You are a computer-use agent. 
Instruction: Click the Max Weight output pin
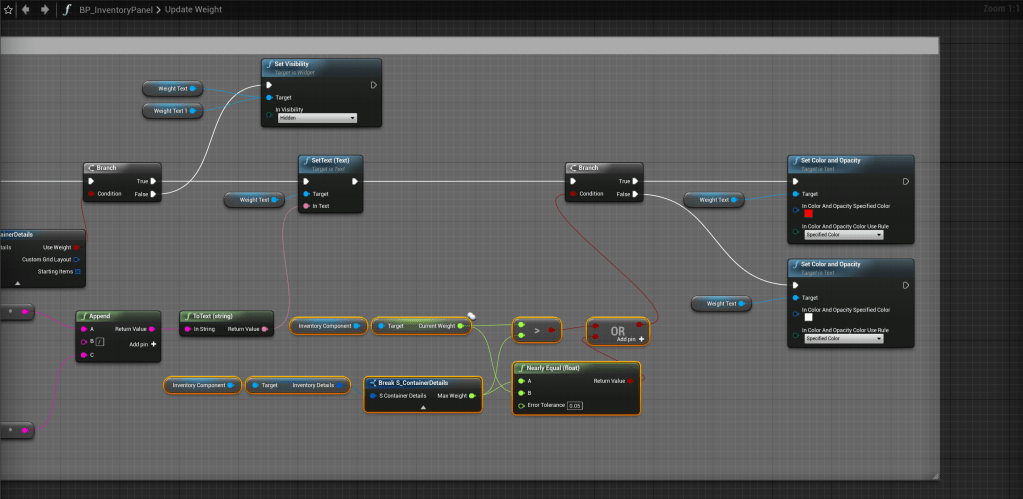(x=472, y=395)
